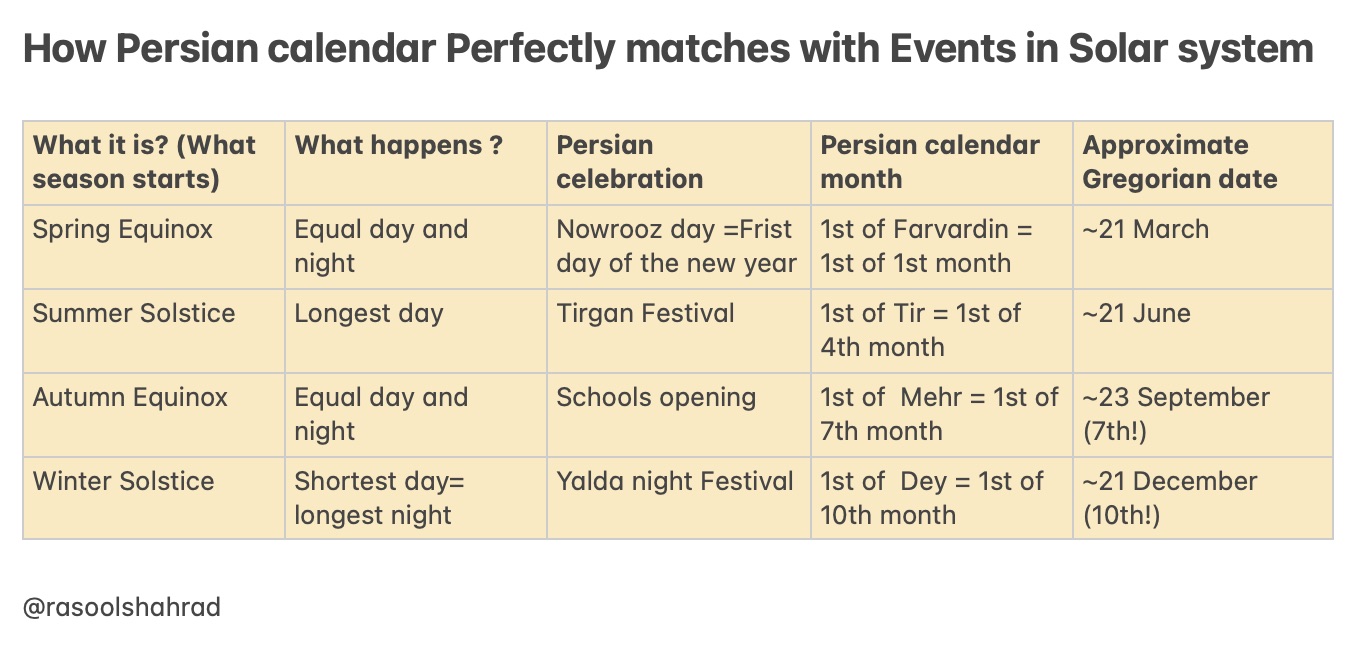
Task: Select the 'Spring Equinox' cell
Action: [154, 247]
